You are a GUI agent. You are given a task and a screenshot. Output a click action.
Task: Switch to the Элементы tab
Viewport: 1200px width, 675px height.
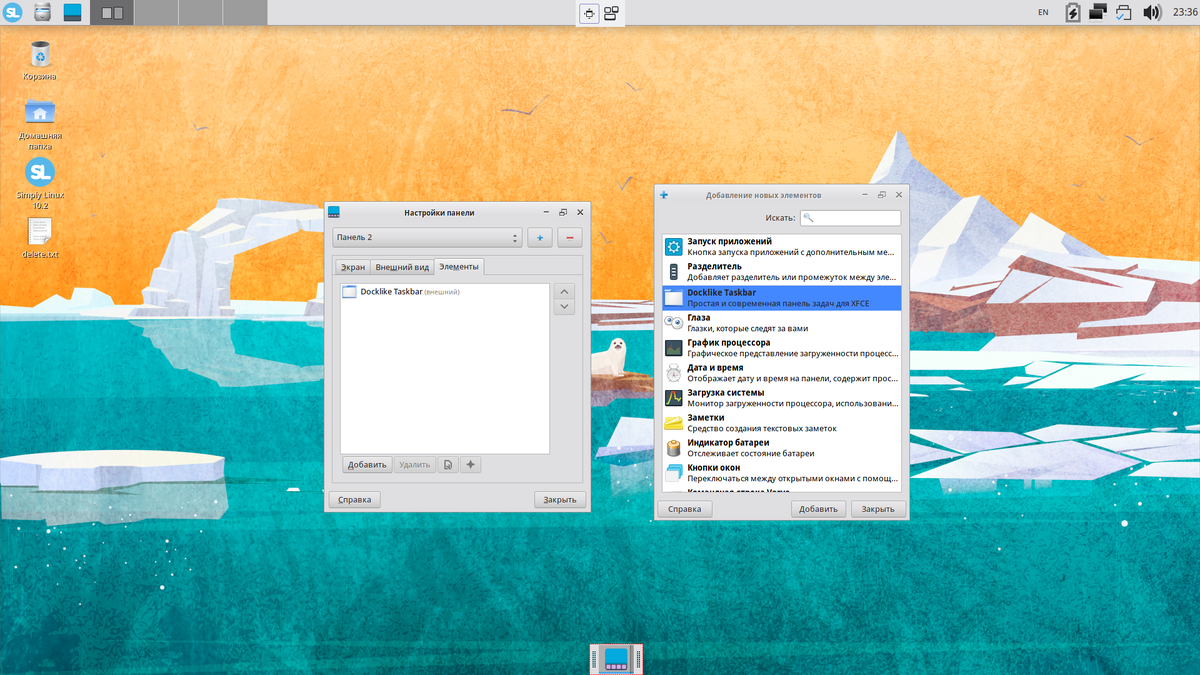[459, 266]
